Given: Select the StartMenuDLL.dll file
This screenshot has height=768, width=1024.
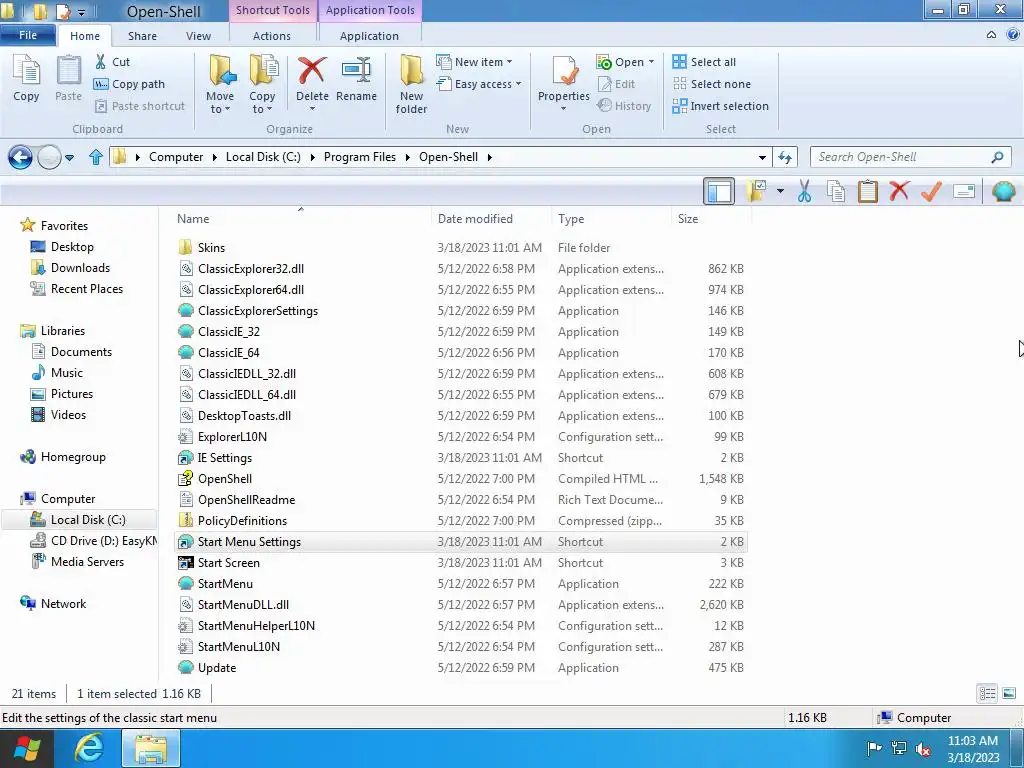Looking at the screenshot, I should [460, 605].
